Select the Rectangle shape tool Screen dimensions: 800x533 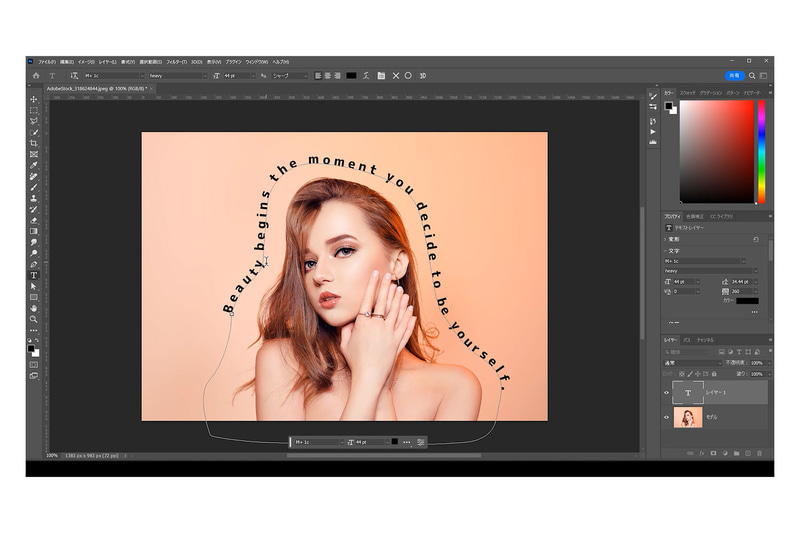pyautogui.click(x=34, y=297)
